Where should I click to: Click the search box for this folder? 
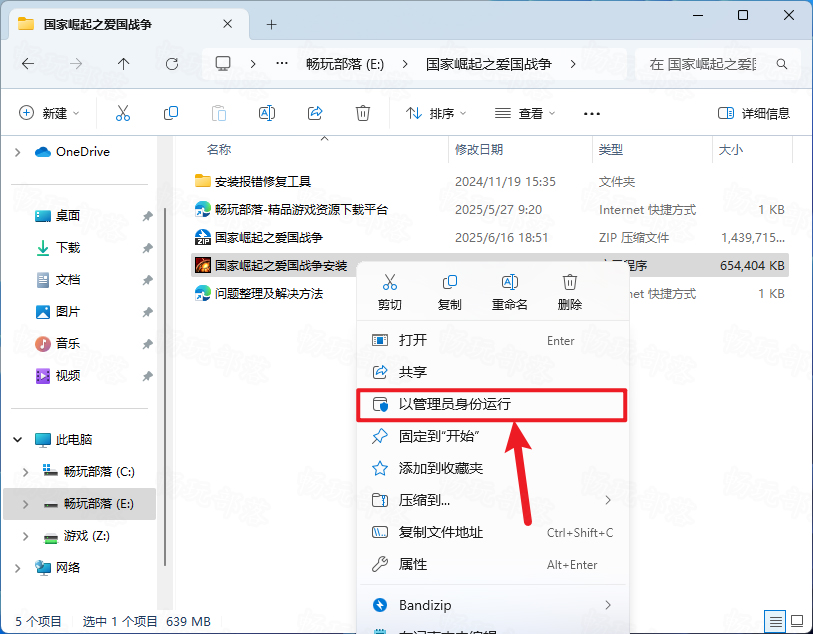click(717, 64)
